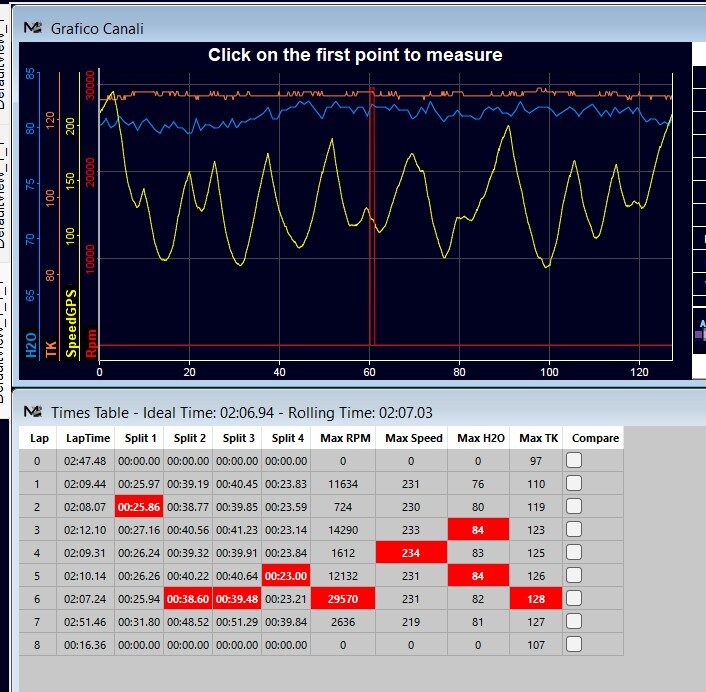Click the Grafico Canali panel logo icon
The width and height of the screenshot is (706, 692).
(x=33, y=28)
